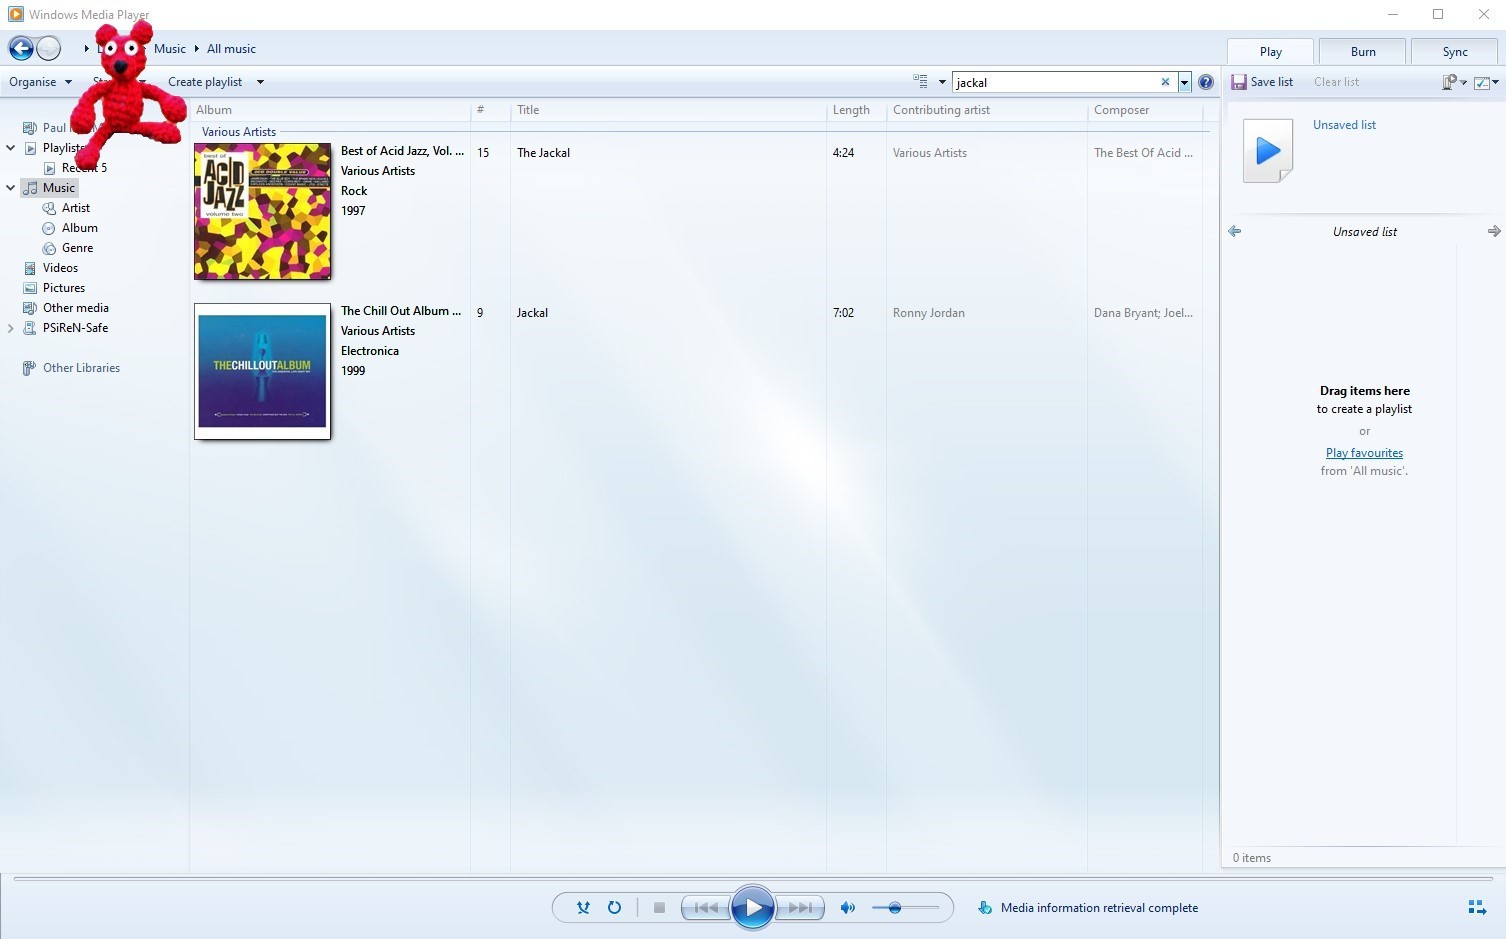Expand the PSiReN-Safe tree node

click(11, 328)
